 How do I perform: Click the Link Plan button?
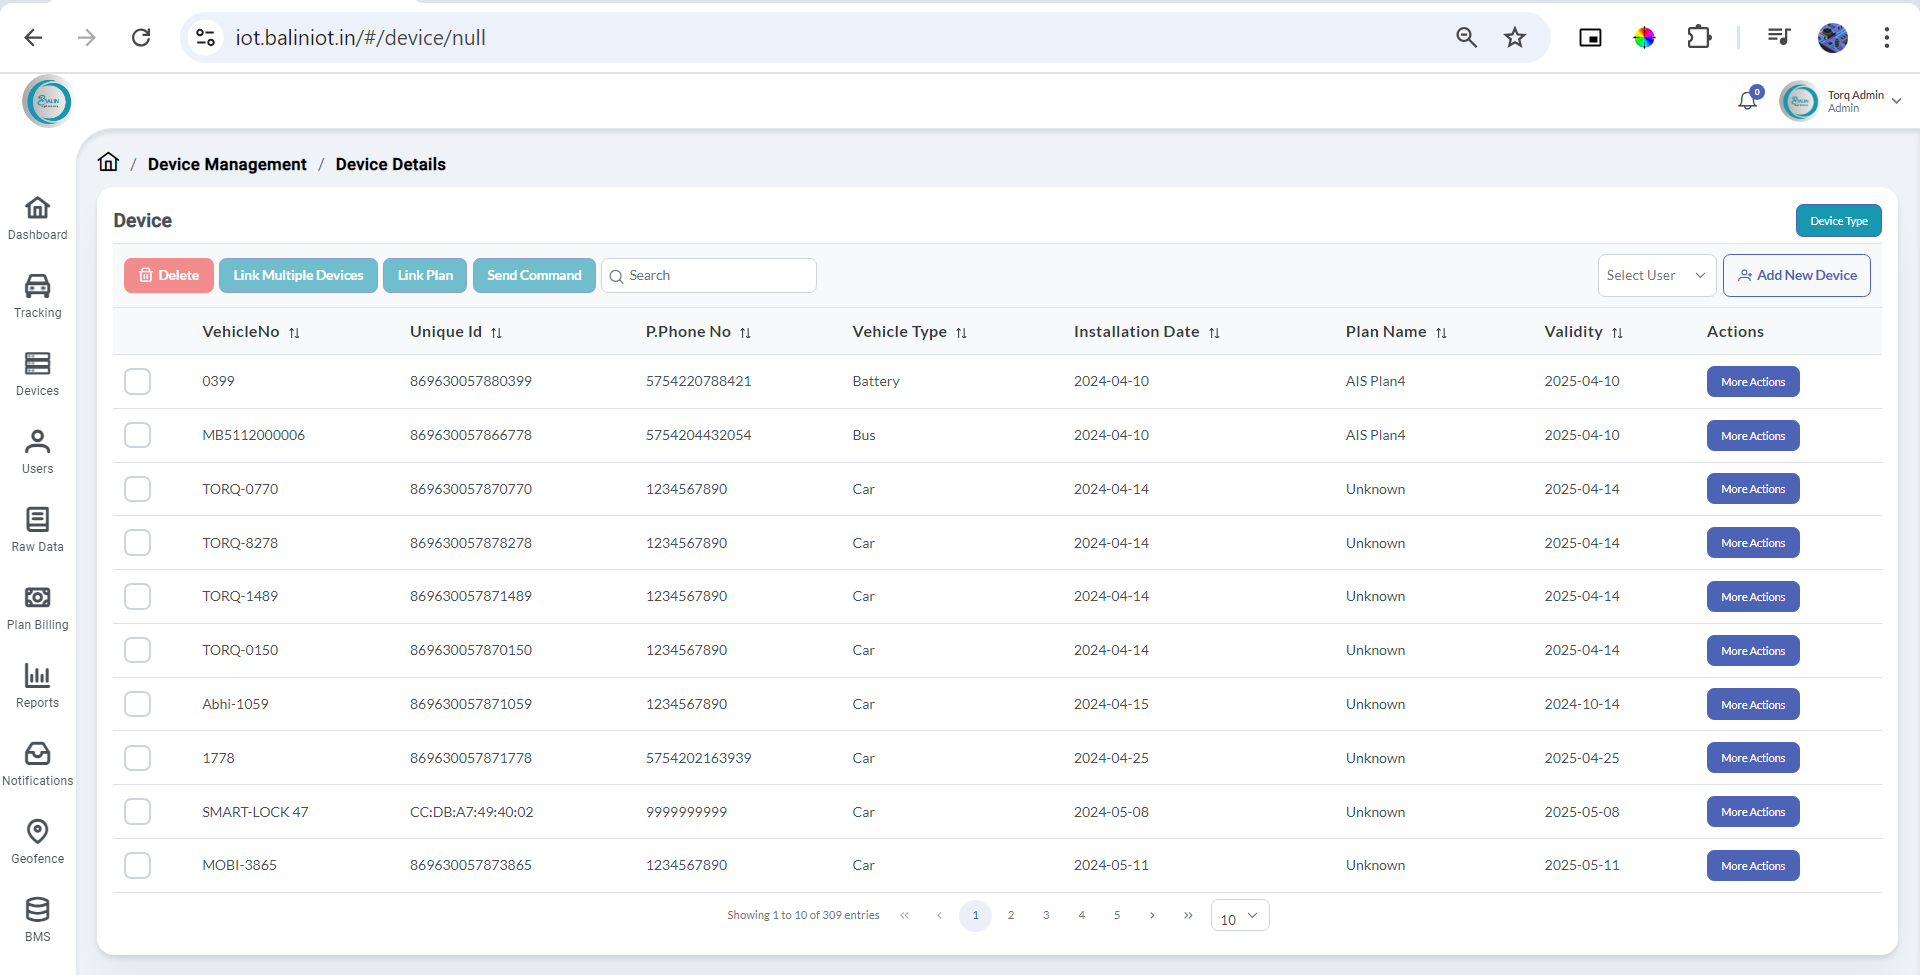(425, 275)
